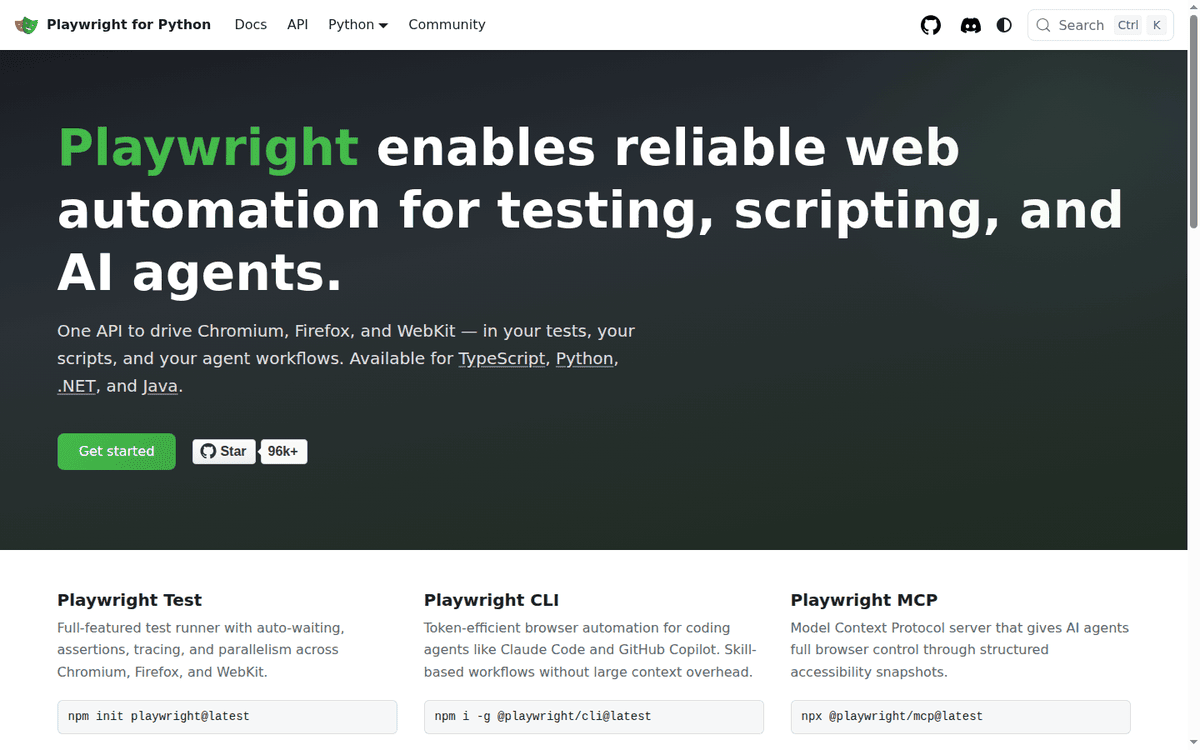Viewport: 1200px width, 750px height.
Task: Open the Discord server icon
Action: (970, 25)
